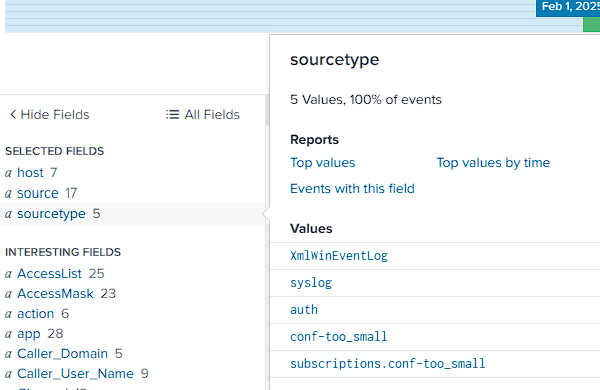This screenshot has width=600, height=390.
Task: Click the SELECTED FIELDS heading
Action: (x=54, y=151)
